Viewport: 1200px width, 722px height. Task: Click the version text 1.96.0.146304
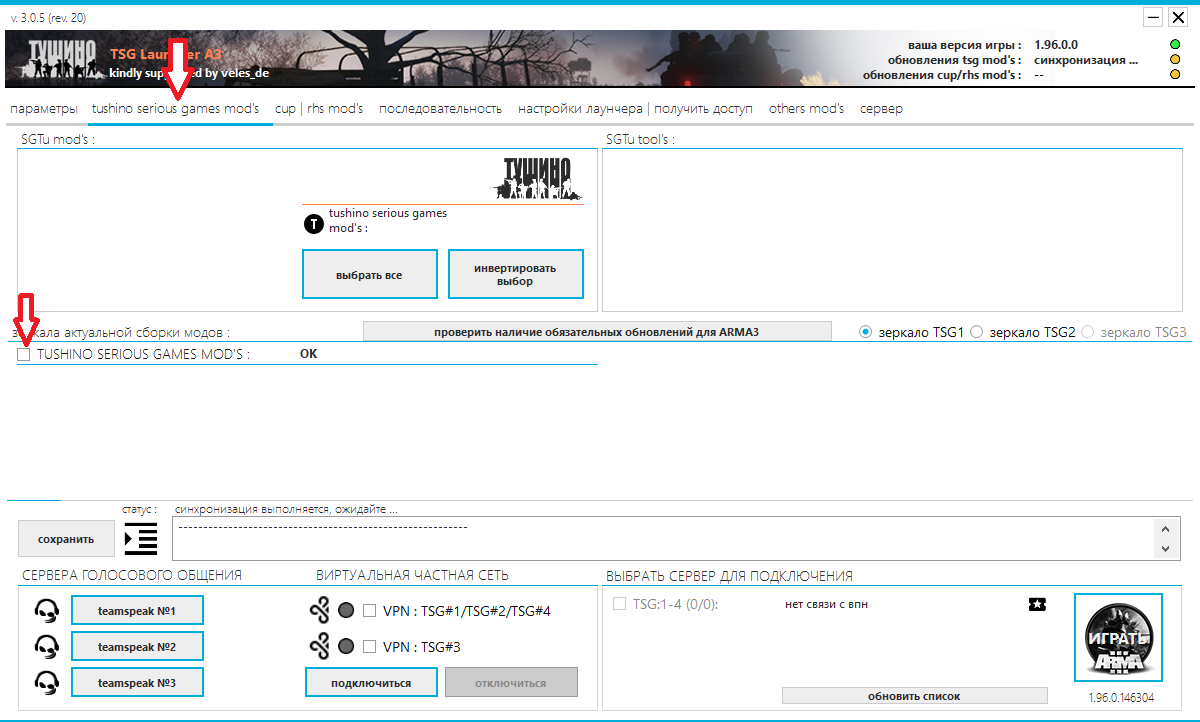coord(1121,698)
